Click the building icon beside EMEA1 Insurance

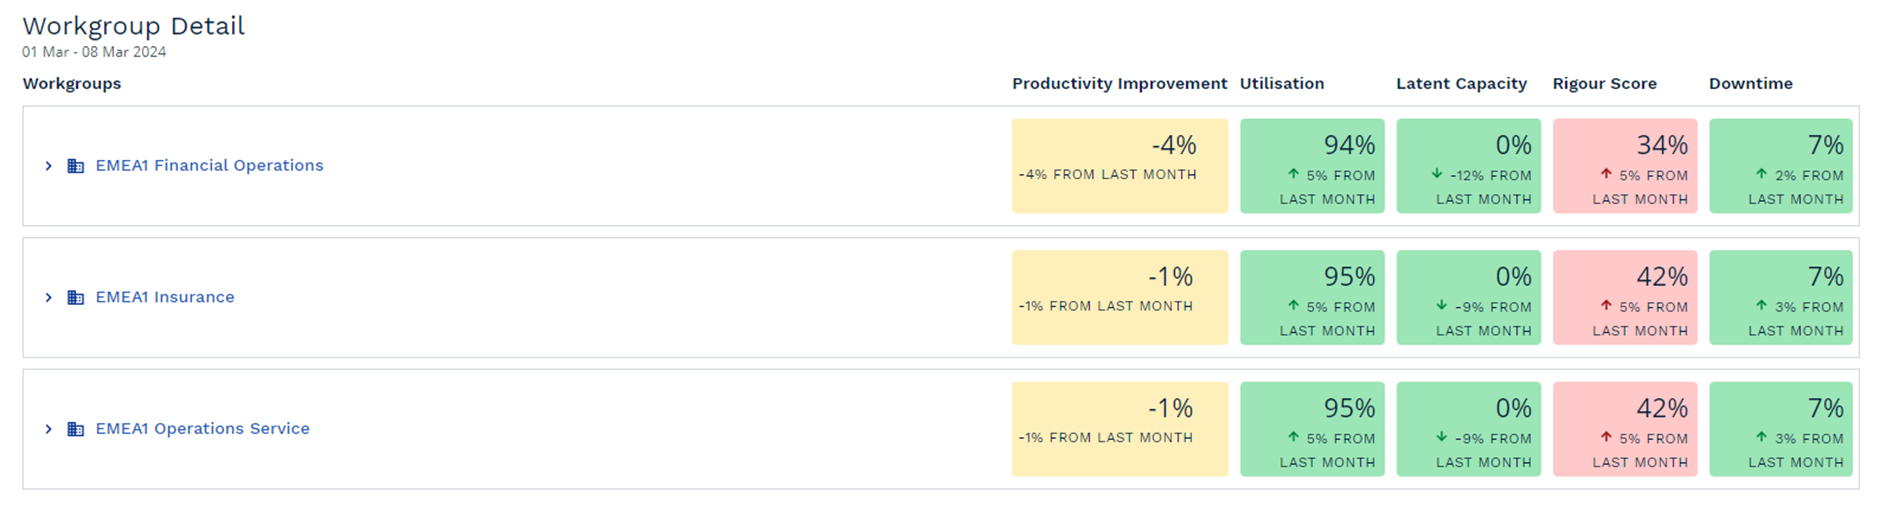pos(76,298)
